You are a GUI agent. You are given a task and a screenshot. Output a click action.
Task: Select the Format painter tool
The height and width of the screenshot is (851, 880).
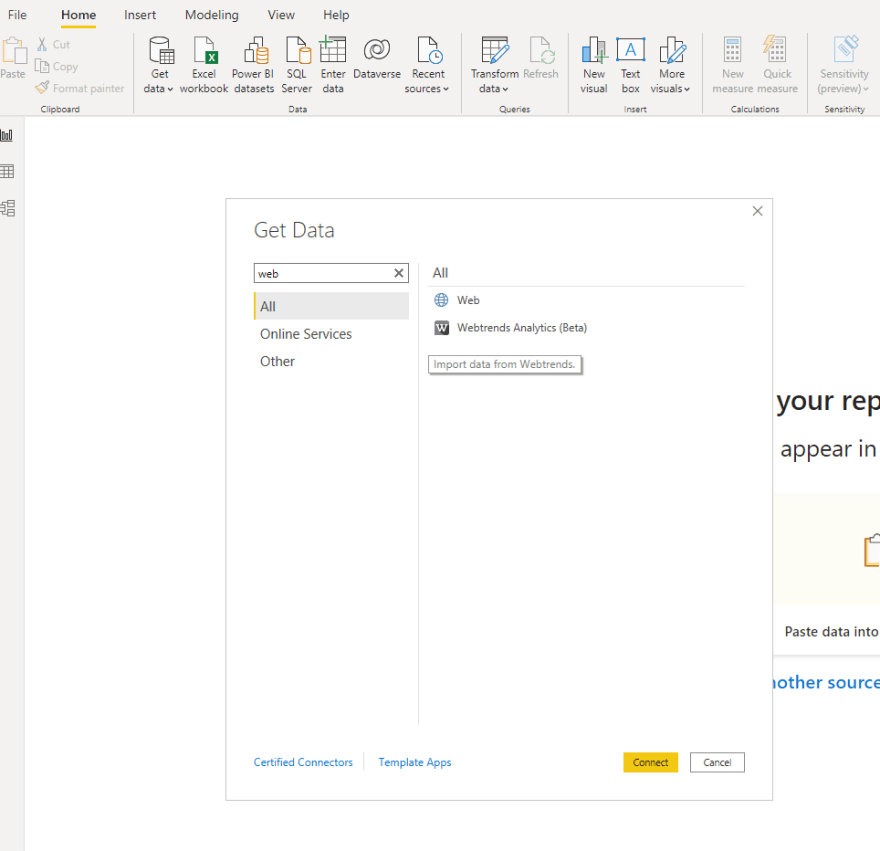pos(80,88)
